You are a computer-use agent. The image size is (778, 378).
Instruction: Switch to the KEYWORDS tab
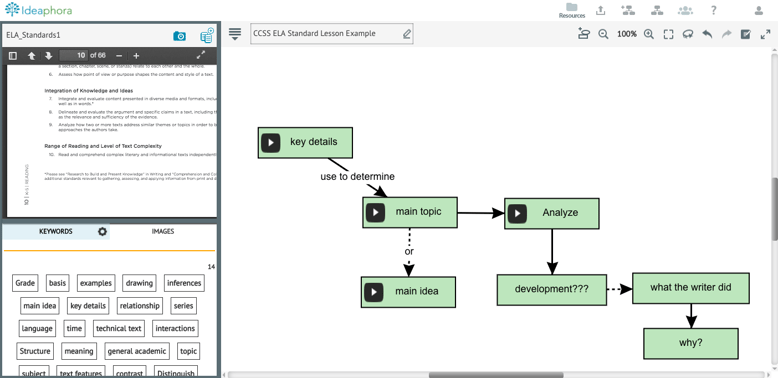pos(56,231)
